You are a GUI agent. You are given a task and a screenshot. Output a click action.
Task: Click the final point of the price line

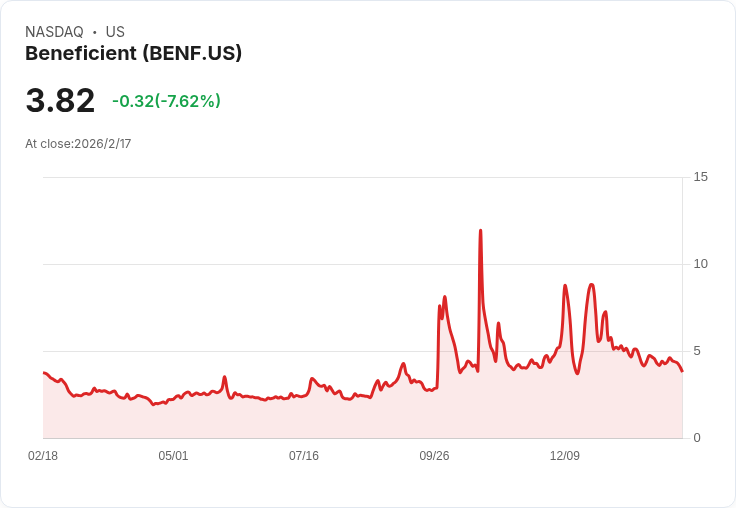(x=682, y=371)
